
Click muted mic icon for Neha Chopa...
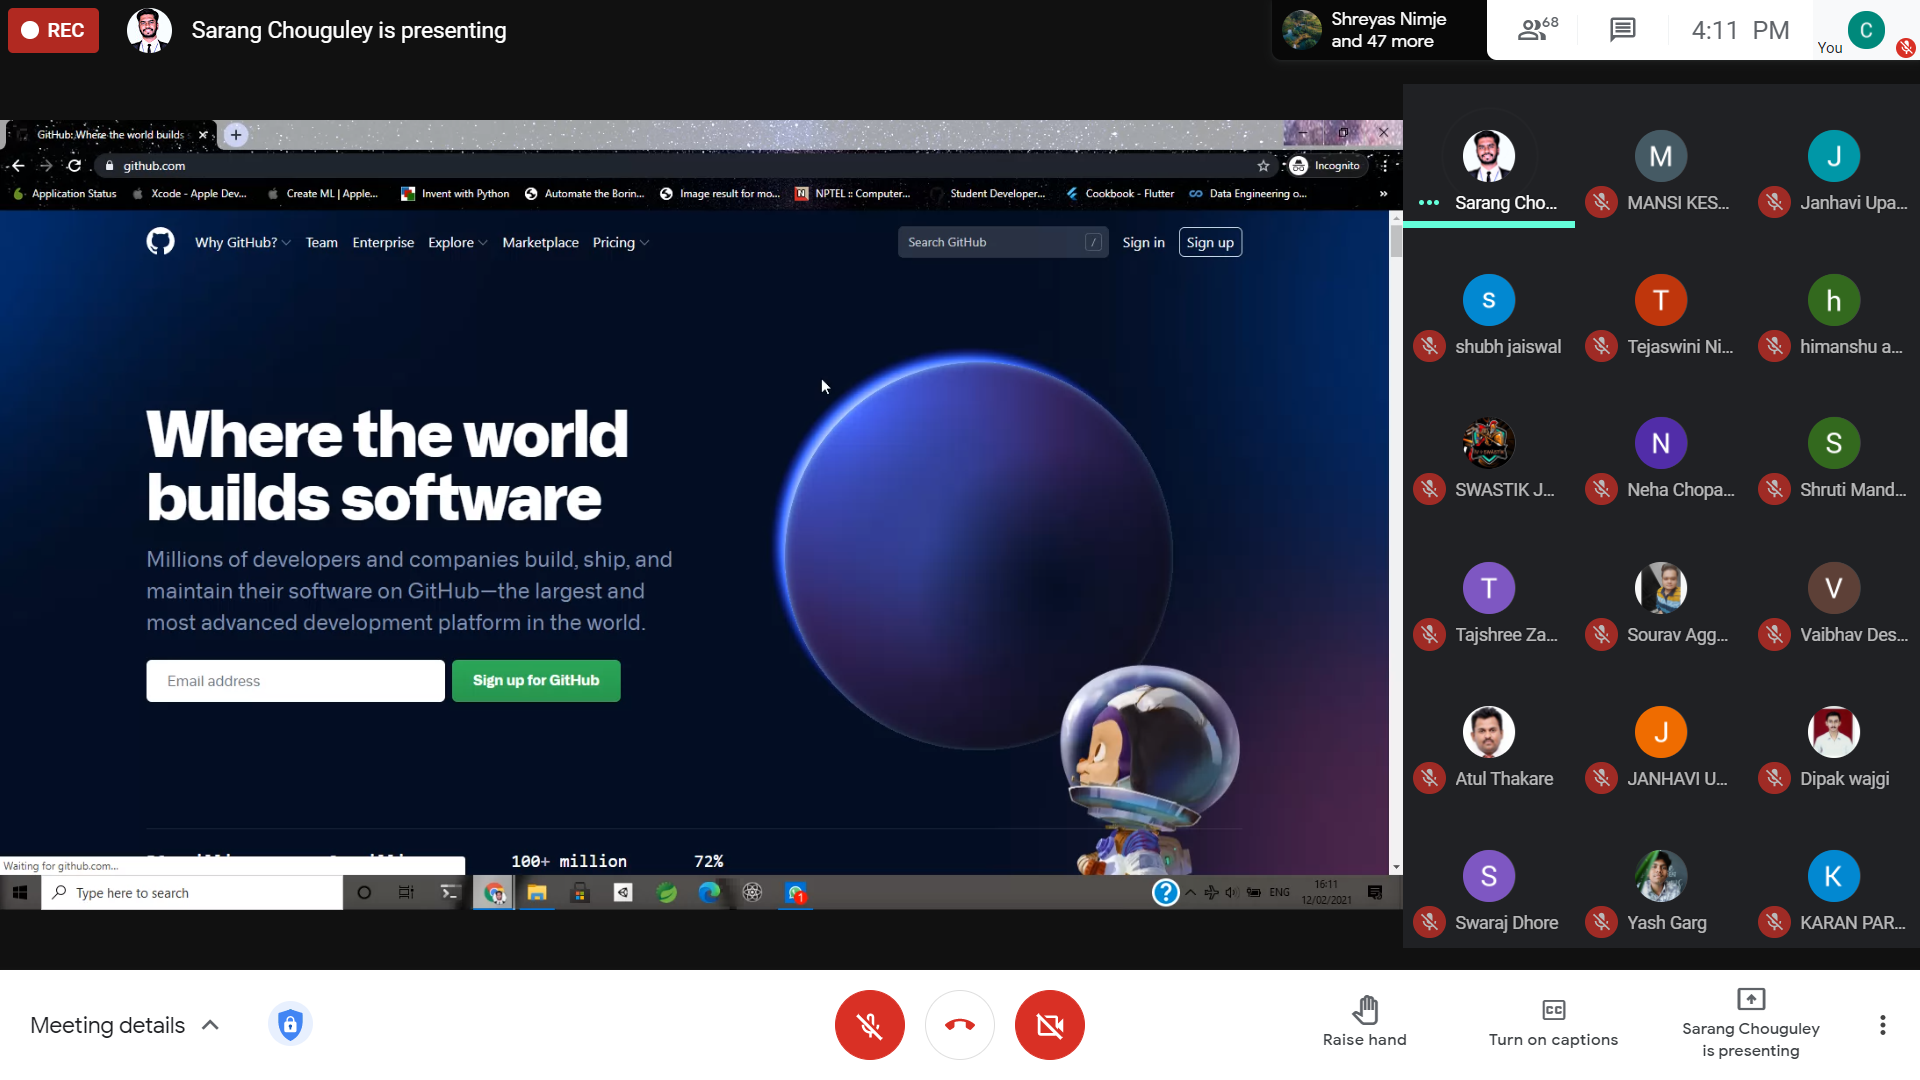click(1601, 489)
